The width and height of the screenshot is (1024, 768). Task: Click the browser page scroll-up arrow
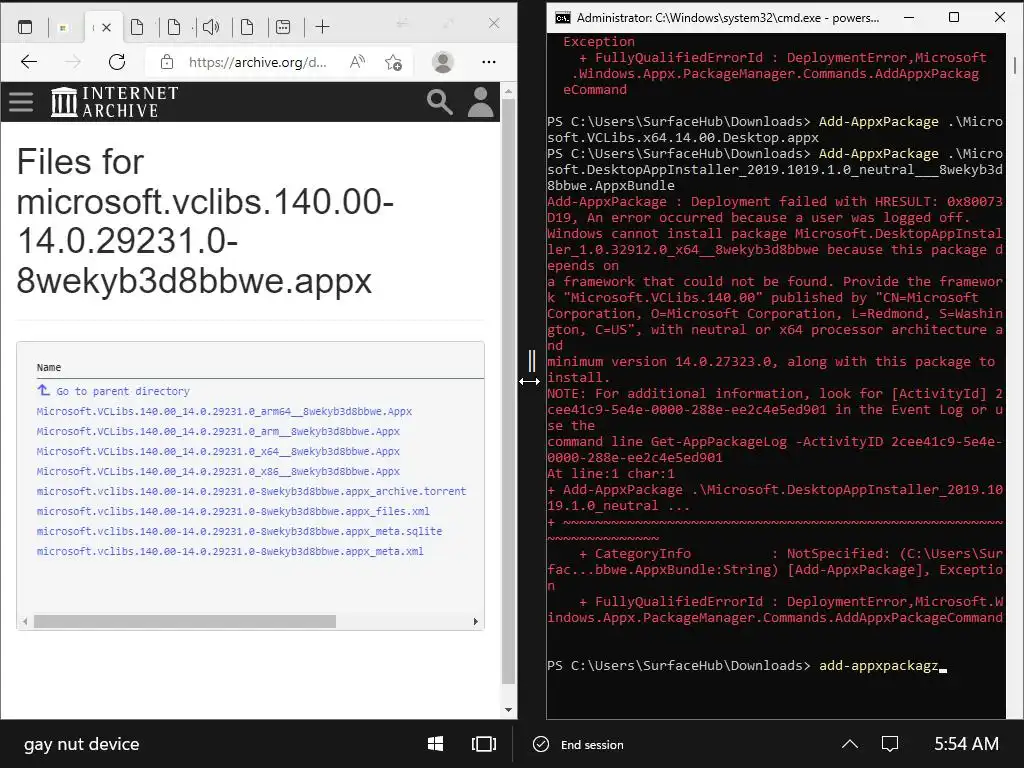509,91
